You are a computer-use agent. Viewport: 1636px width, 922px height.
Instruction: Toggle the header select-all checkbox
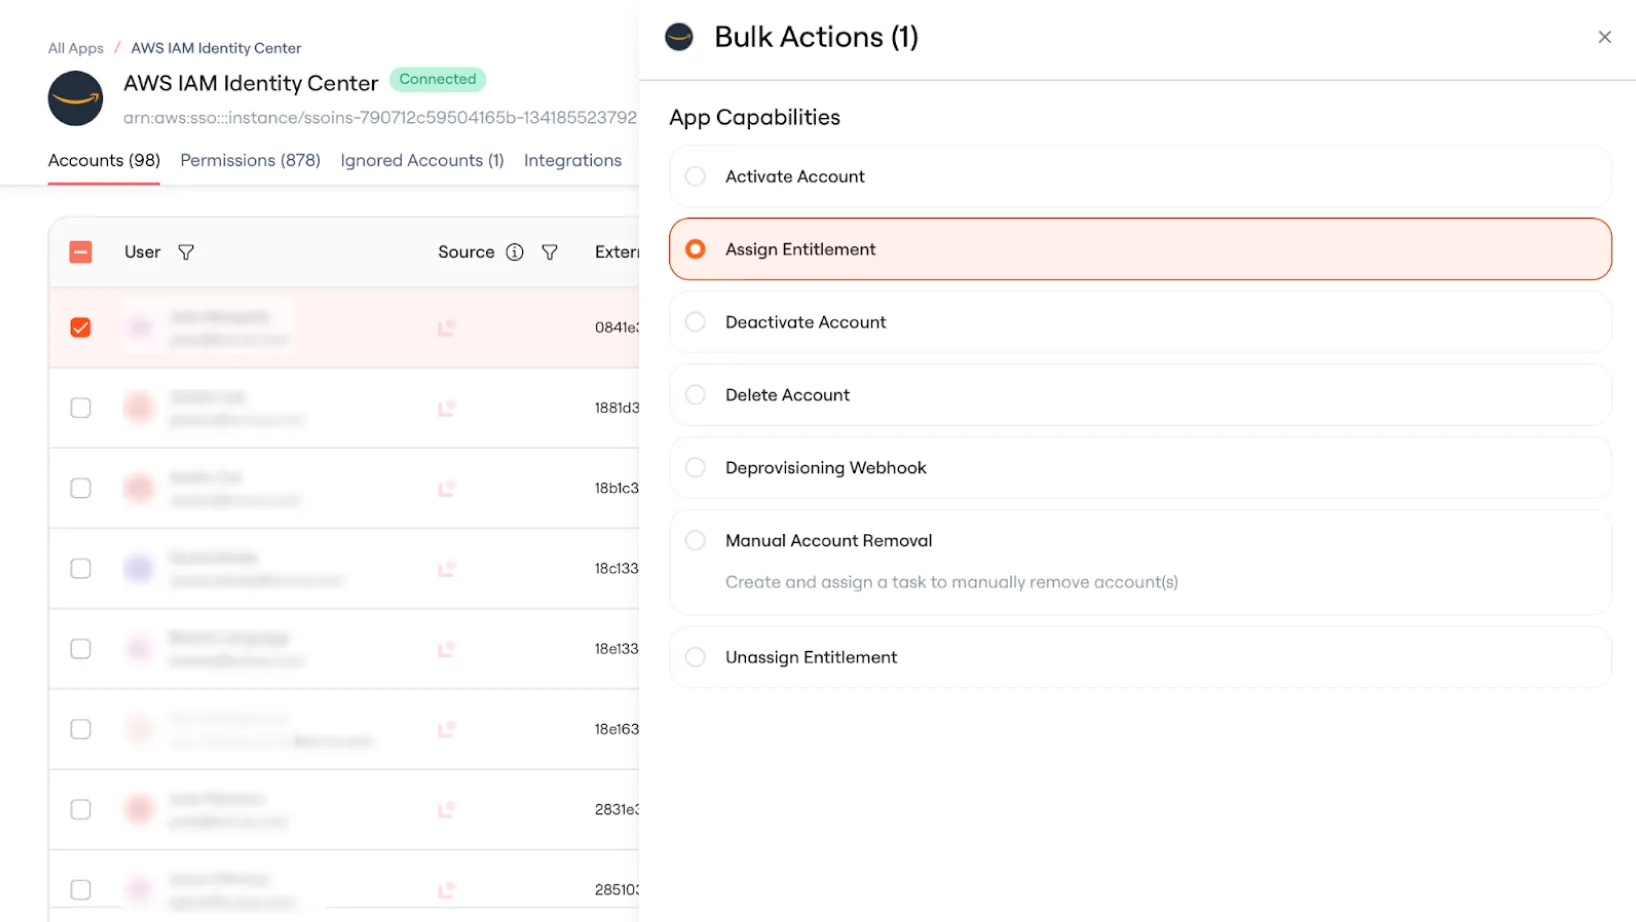click(x=81, y=252)
